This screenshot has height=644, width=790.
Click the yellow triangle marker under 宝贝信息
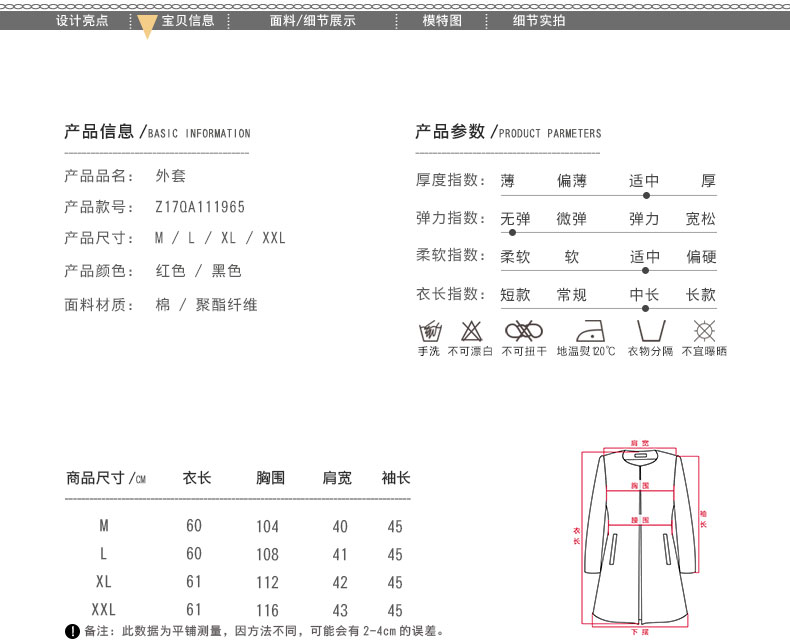(147, 28)
